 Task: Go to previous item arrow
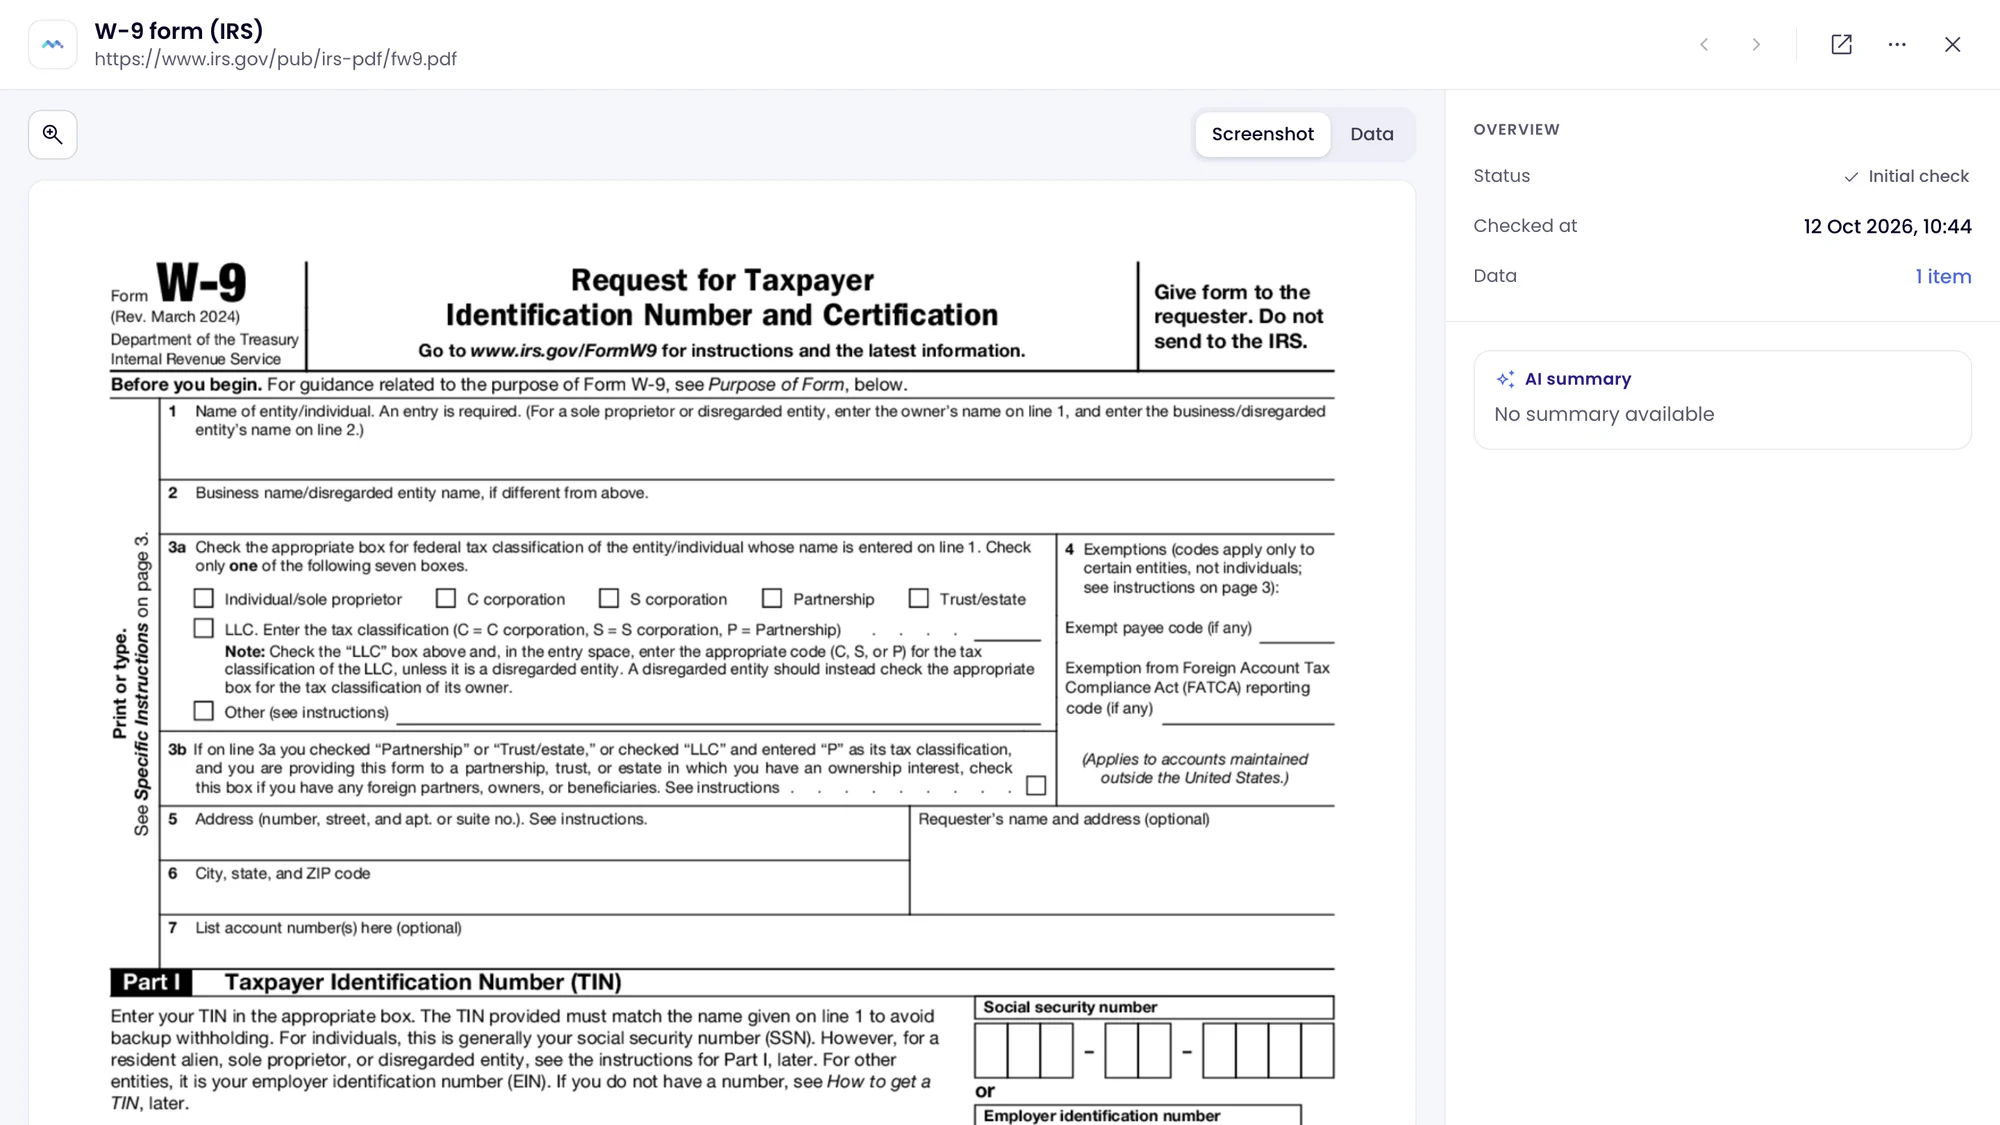1704,44
